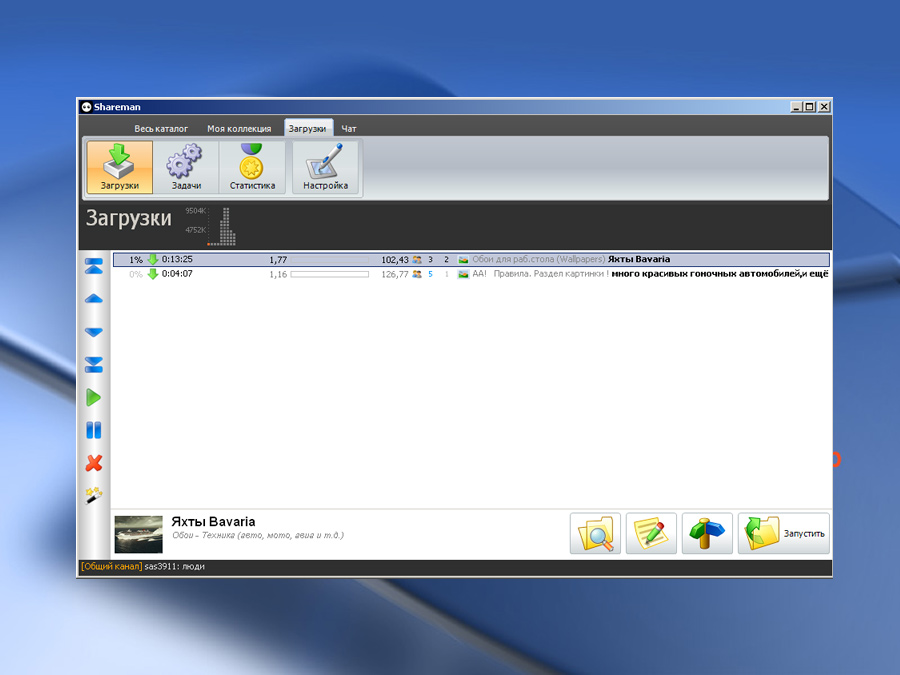Move download to top of queue
Image resolution: width=900 pixels, height=675 pixels.
tap(94, 266)
